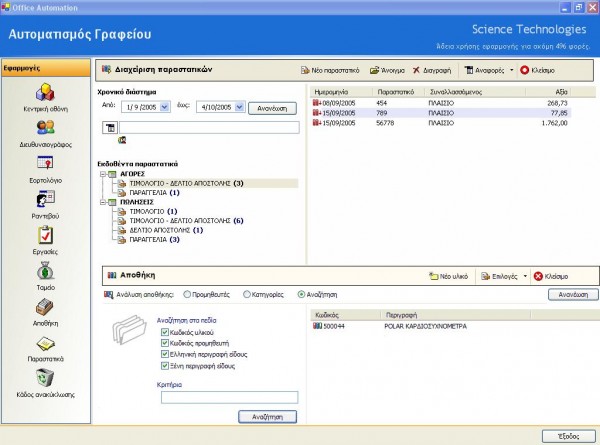The width and height of the screenshot is (600, 445).
Task: Toggle the Κωδικός υλικού checkbox
Action: 165,332
